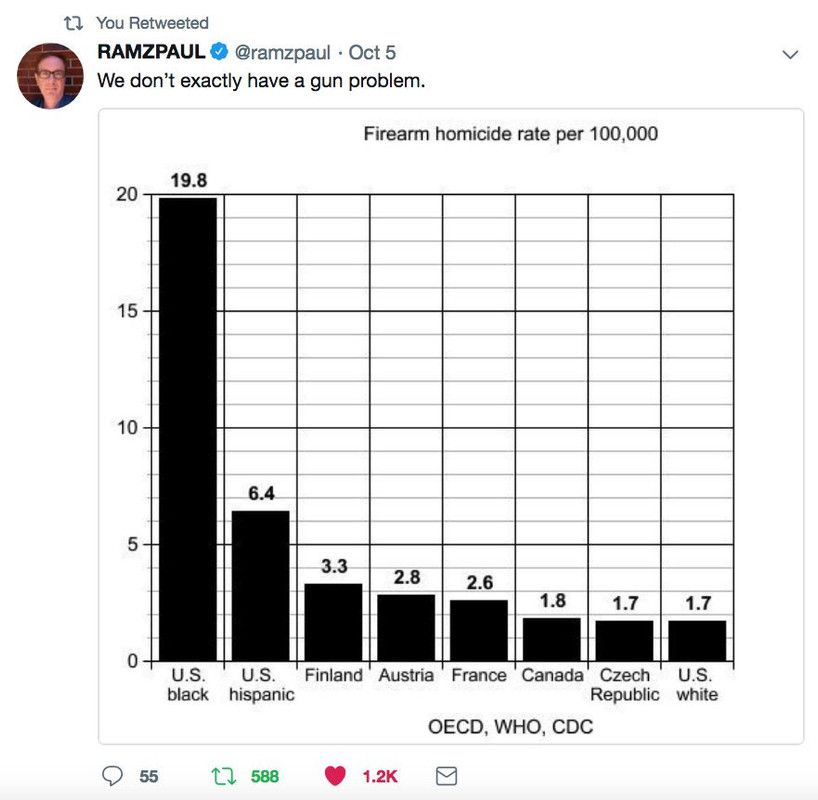This screenshot has width=818, height=800.
Task: Click the RAMZPAUL display name
Action: tap(151, 52)
